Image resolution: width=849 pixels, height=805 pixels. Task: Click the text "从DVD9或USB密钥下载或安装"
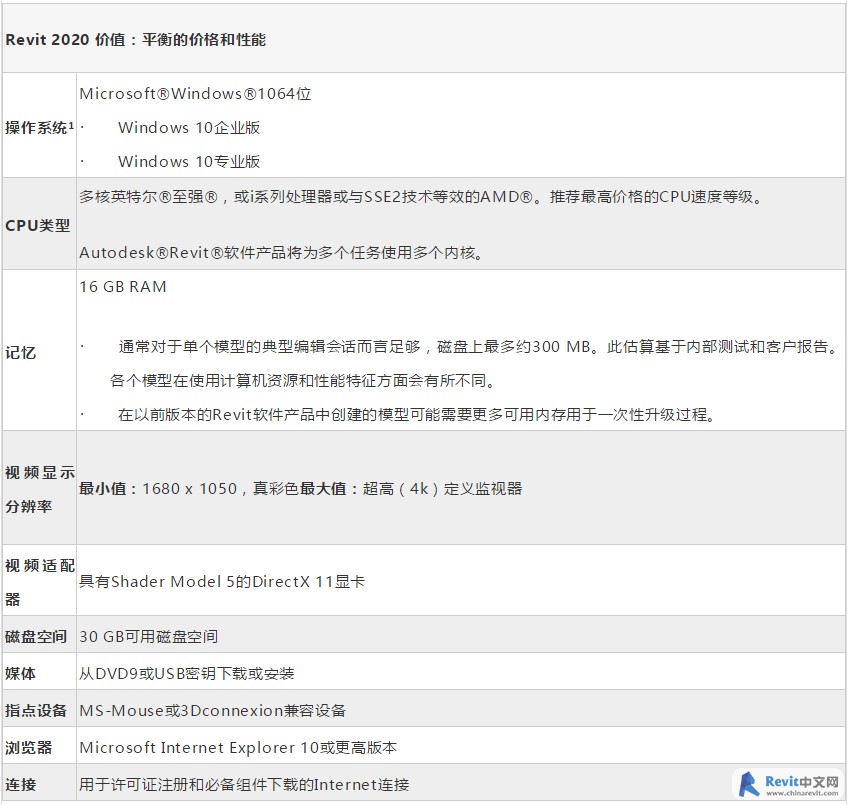[x=187, y=673]
